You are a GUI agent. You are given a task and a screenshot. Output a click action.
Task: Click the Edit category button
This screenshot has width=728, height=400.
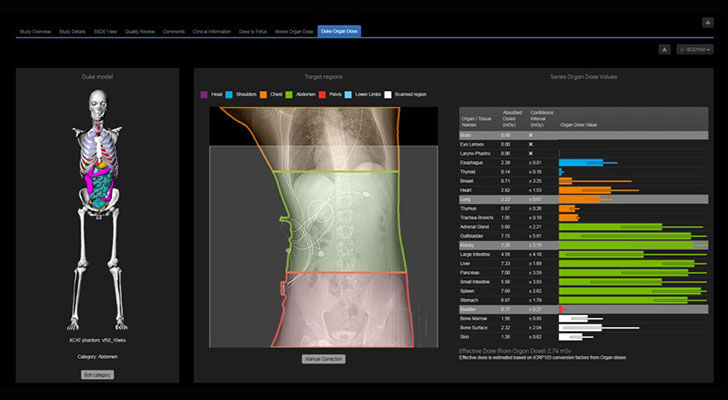click(x=97, y=374)
